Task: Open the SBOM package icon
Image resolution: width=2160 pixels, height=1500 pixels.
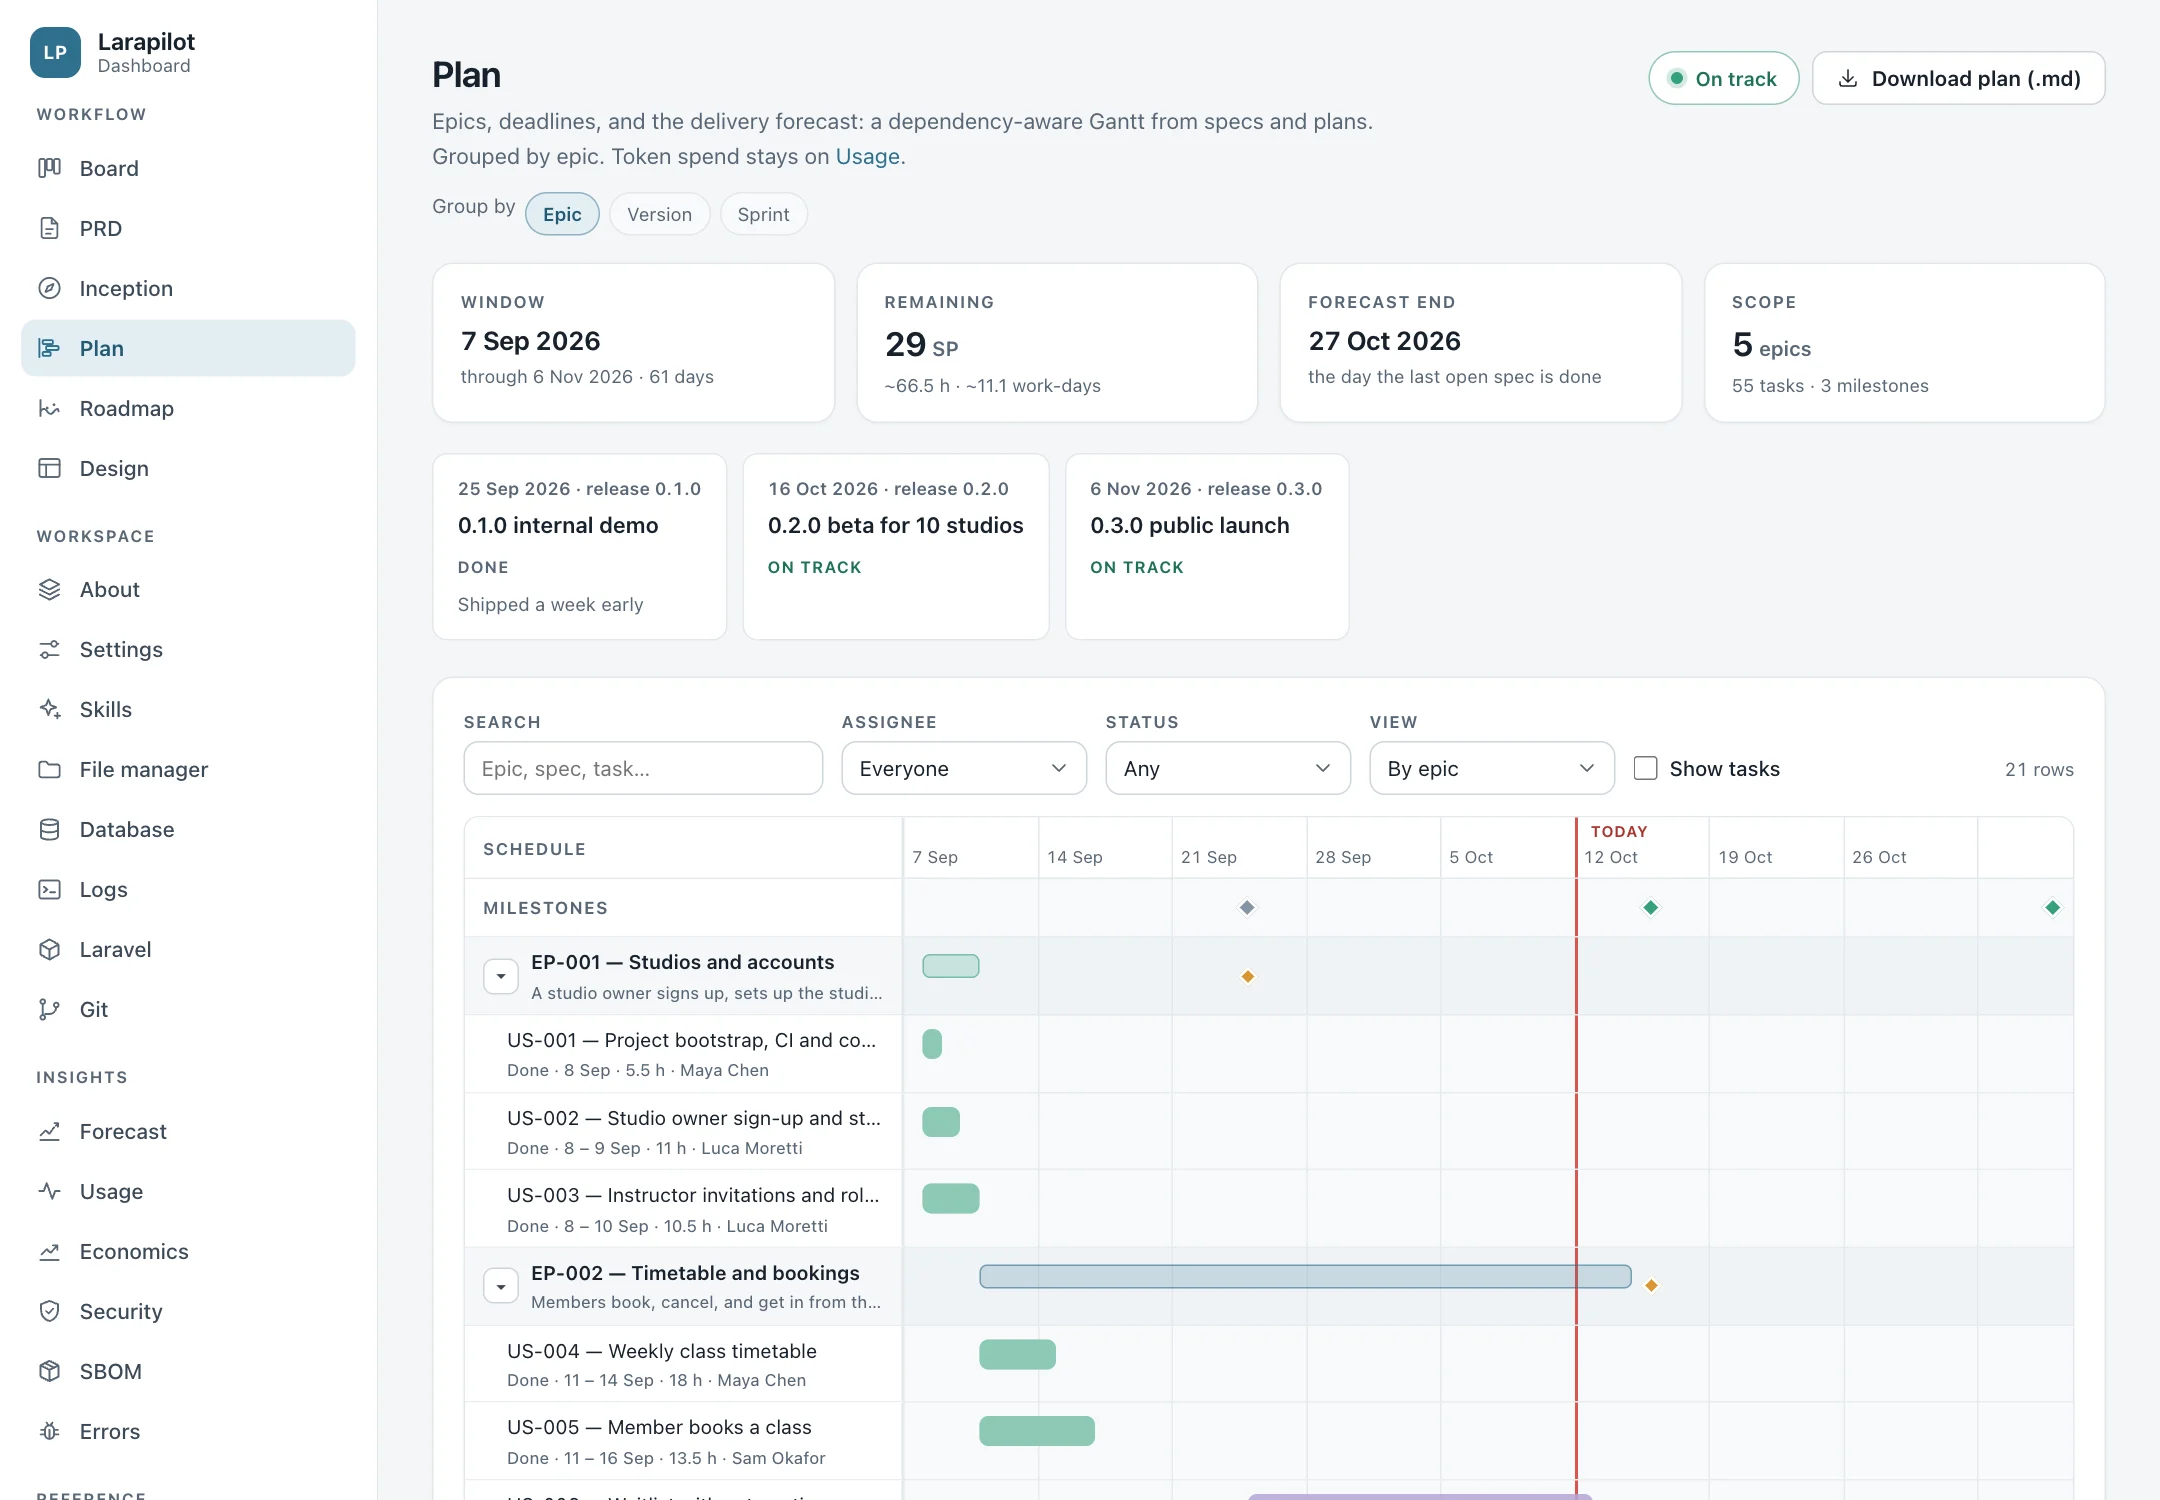Action: (x=49, y=1371)
